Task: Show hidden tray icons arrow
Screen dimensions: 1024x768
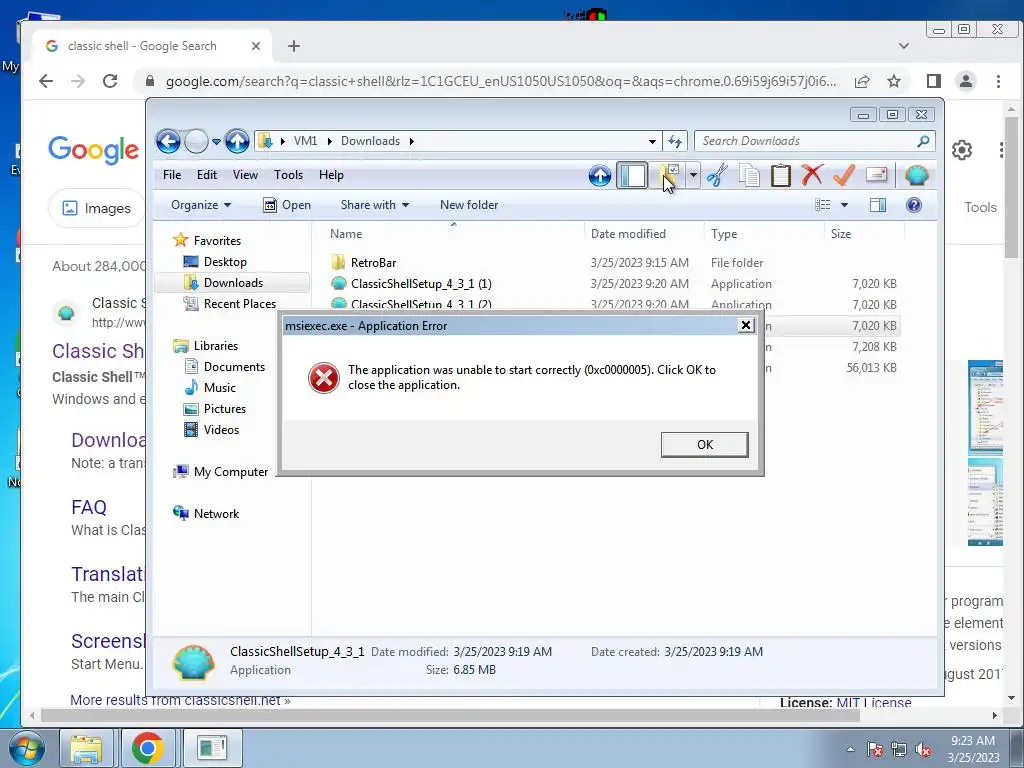Action: tap(850, 749)
